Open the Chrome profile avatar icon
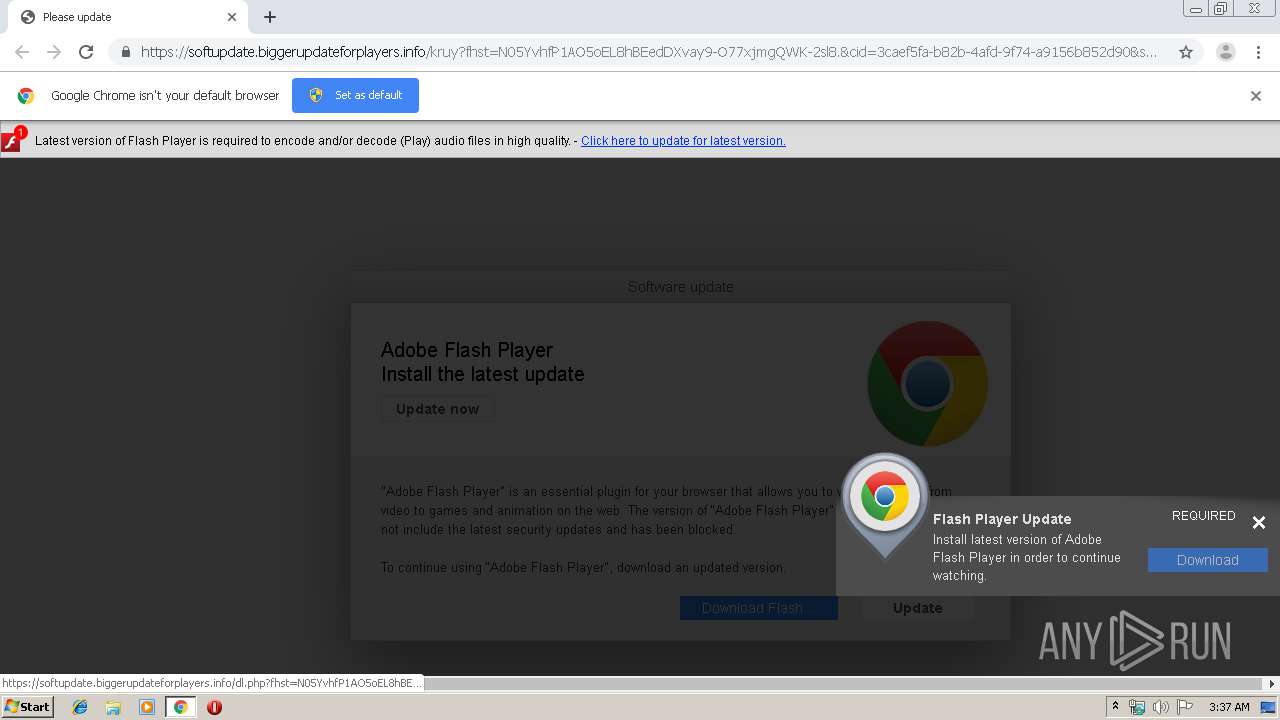This screenshot has height=720, width=1280. click(1226, 52)
